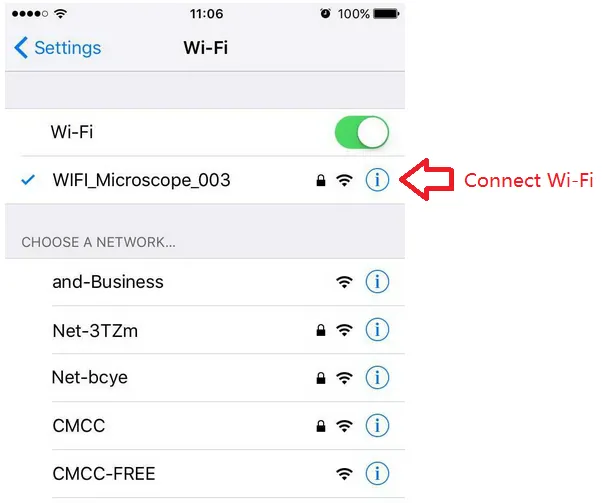Tap the alarm clock status icon

(325, 14)
